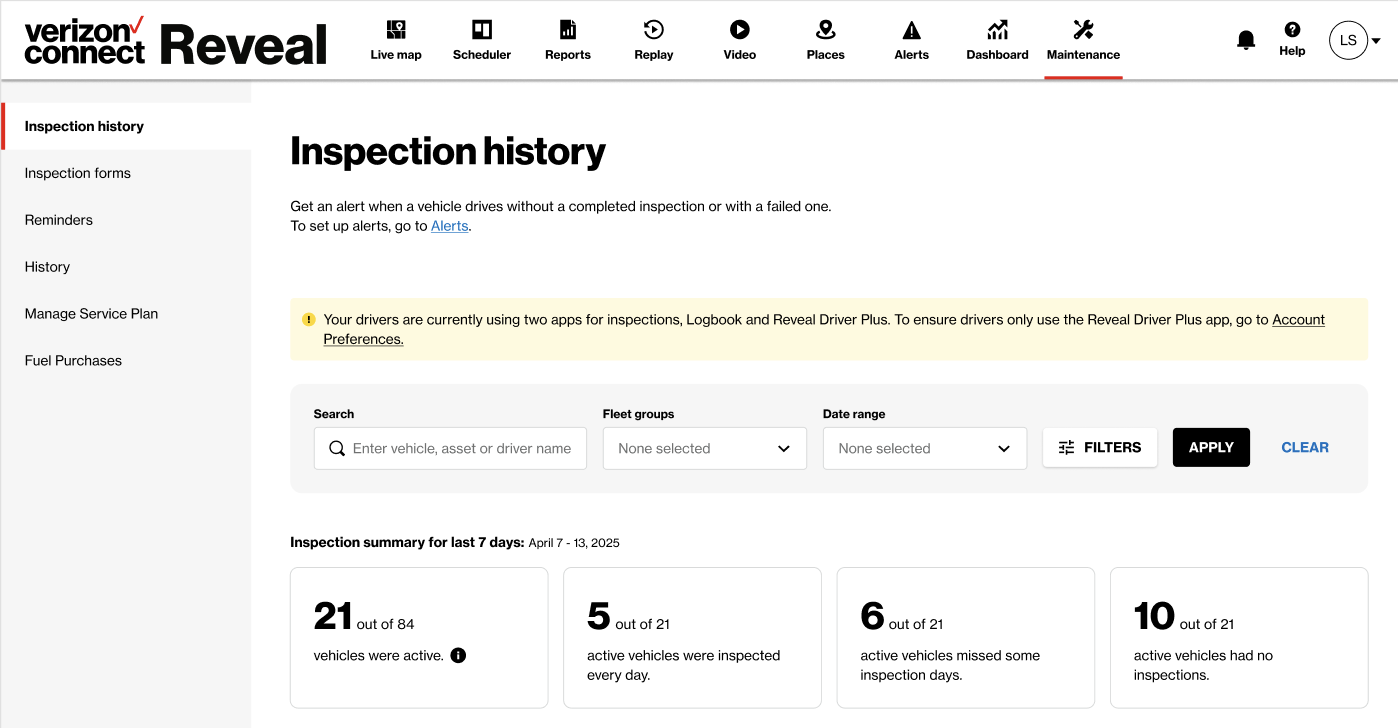The width and height of the screenshot is (1398, 728).
Task: Select Inspection forms in the sidebar
Action: [x=78, y=173]
